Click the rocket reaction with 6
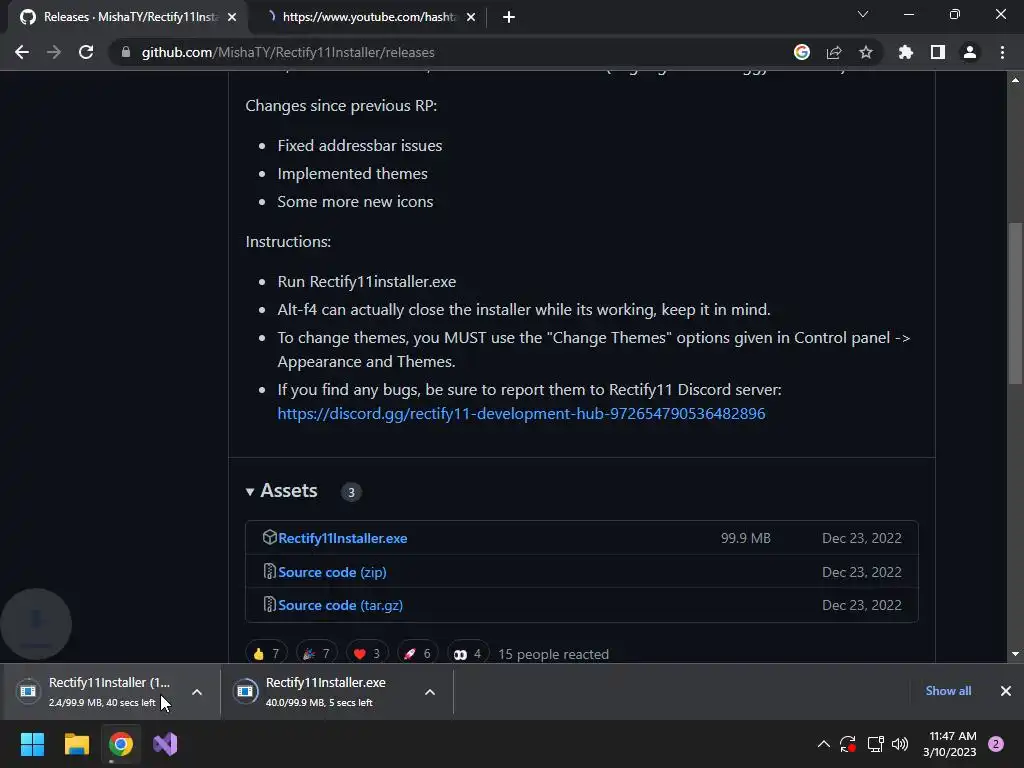The width and height of the screenshot is (1024, 768). (417, 654)
